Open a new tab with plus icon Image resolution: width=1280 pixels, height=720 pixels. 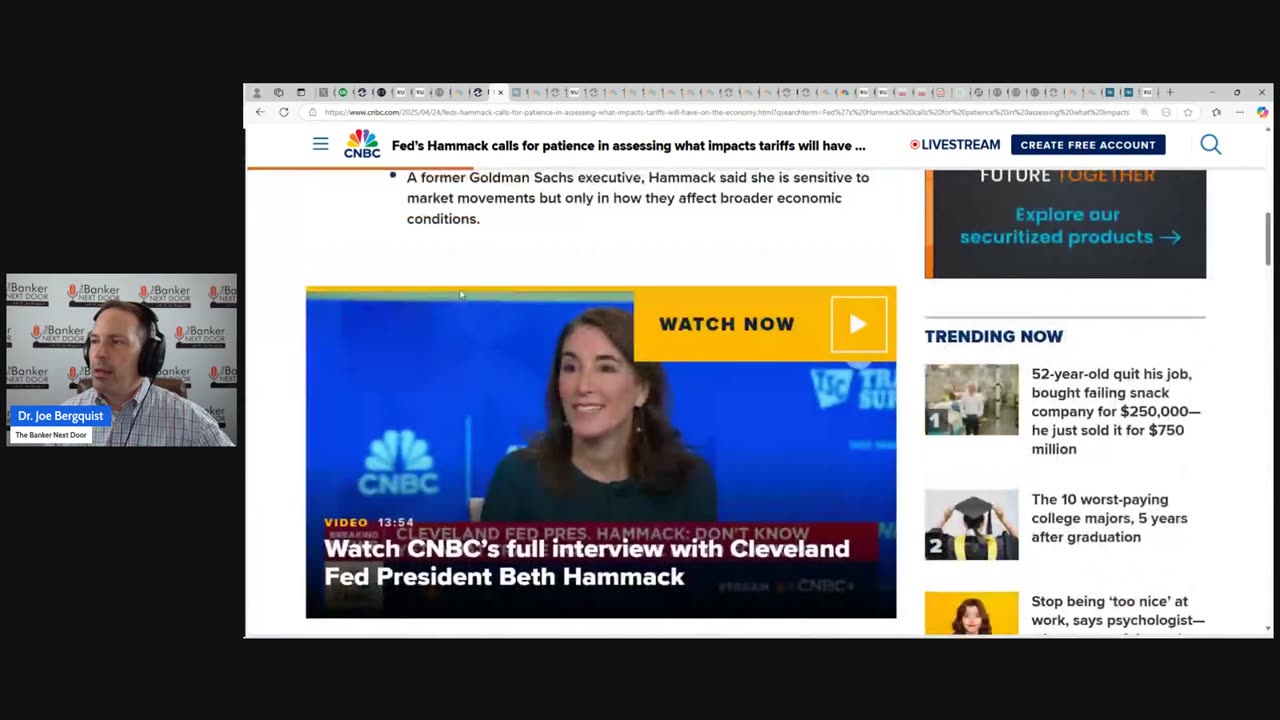coord(1170,92)
